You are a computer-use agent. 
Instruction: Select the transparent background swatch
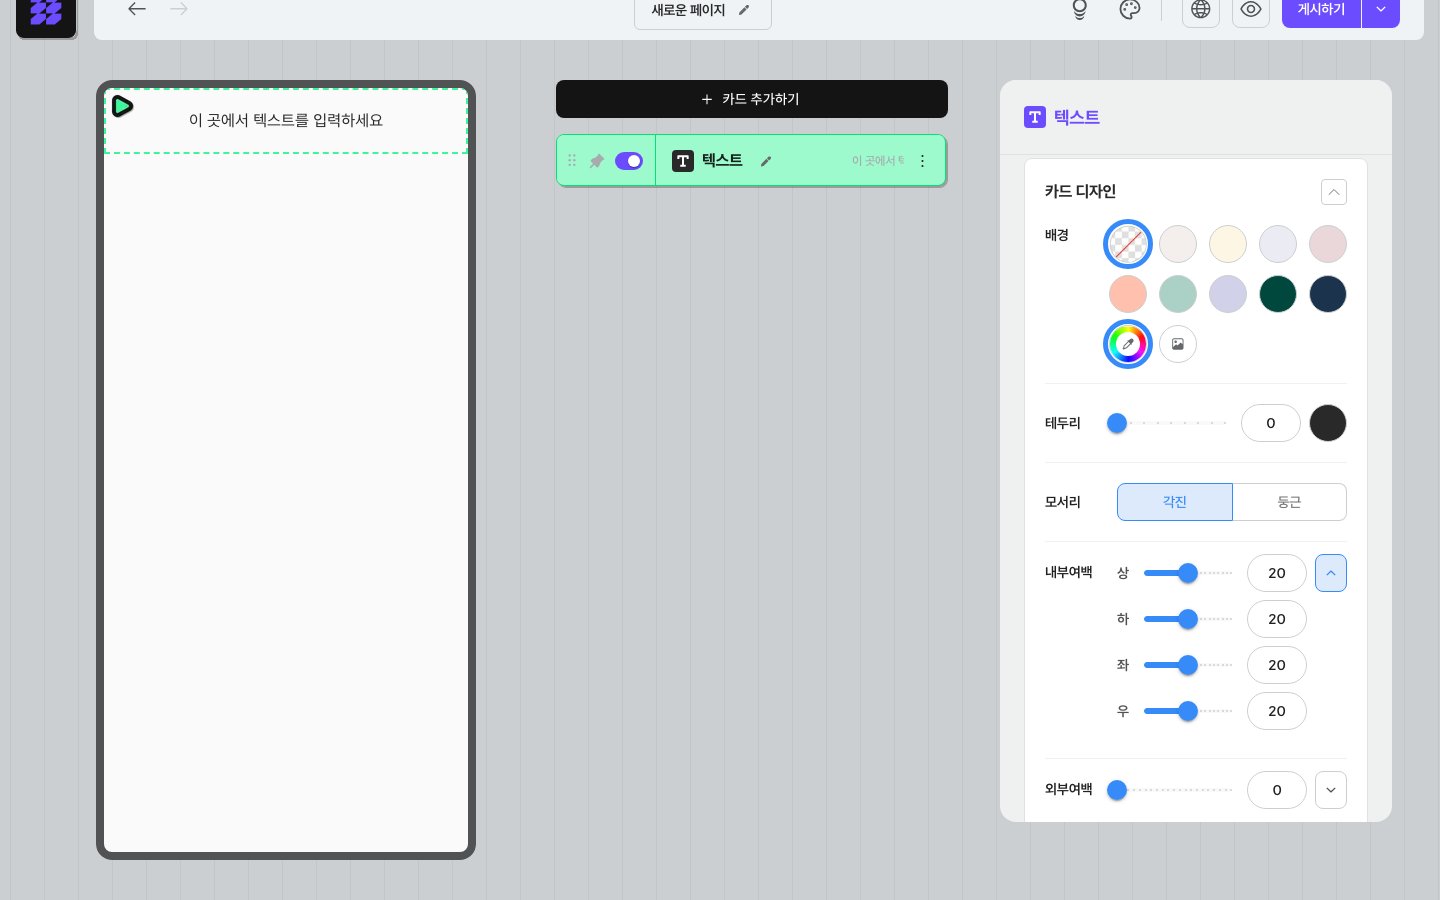pos(1128,244)
